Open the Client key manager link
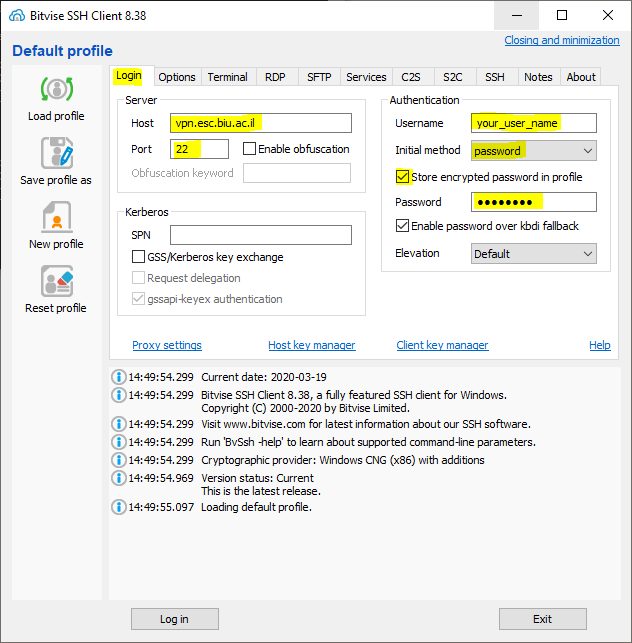The image size is (632, 643). pyautogui.click(x=443, y=345)
